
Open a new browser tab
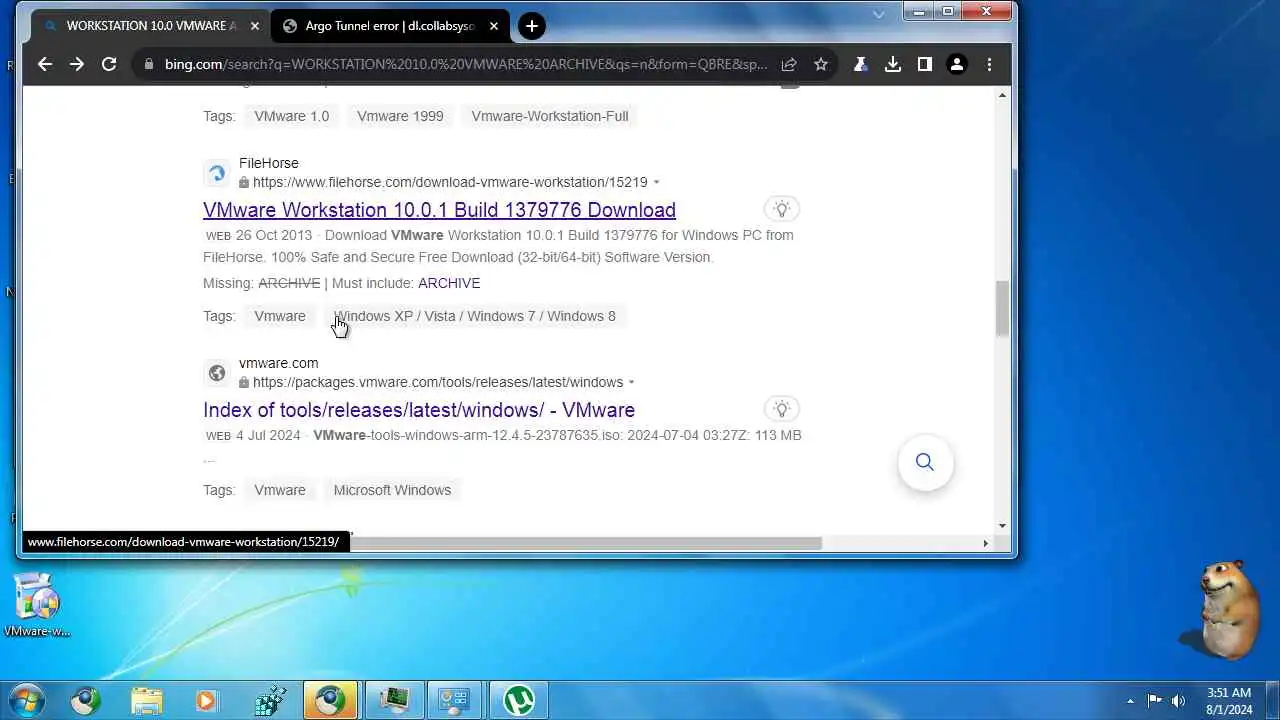[x=532, y=26]
